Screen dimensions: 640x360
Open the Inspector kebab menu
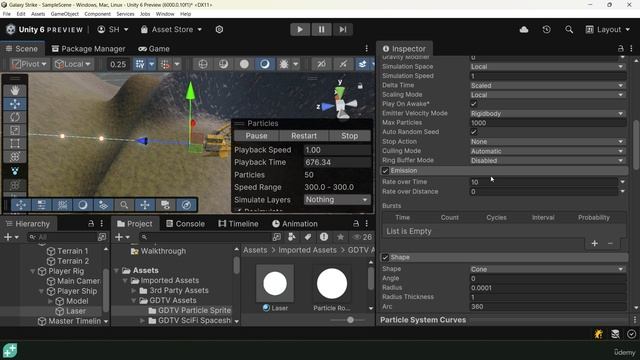point(631,49)
